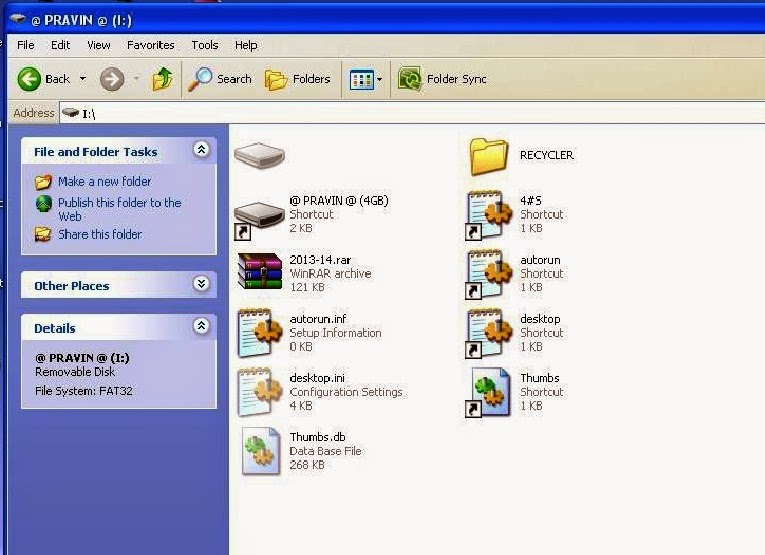The height and width of the screenshot is (555, 765).
Task: Click the @ PRAVIN @ (4GB) file name
Action: [339, 200]
